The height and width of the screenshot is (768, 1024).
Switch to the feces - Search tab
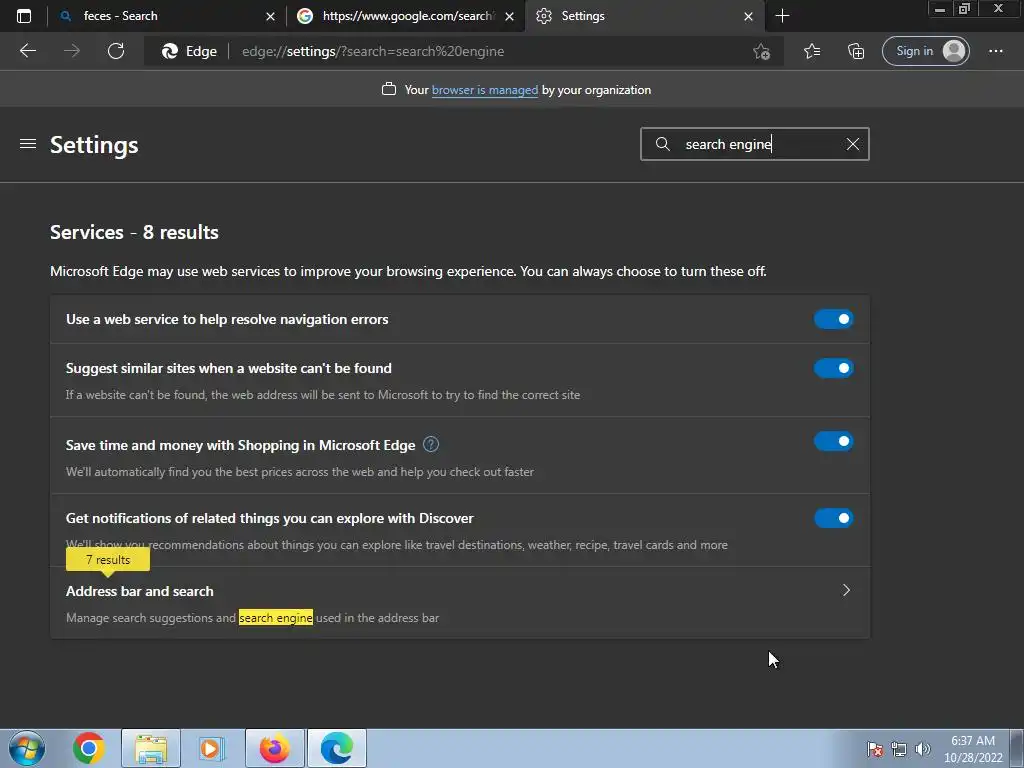click(x=166, y=16)
